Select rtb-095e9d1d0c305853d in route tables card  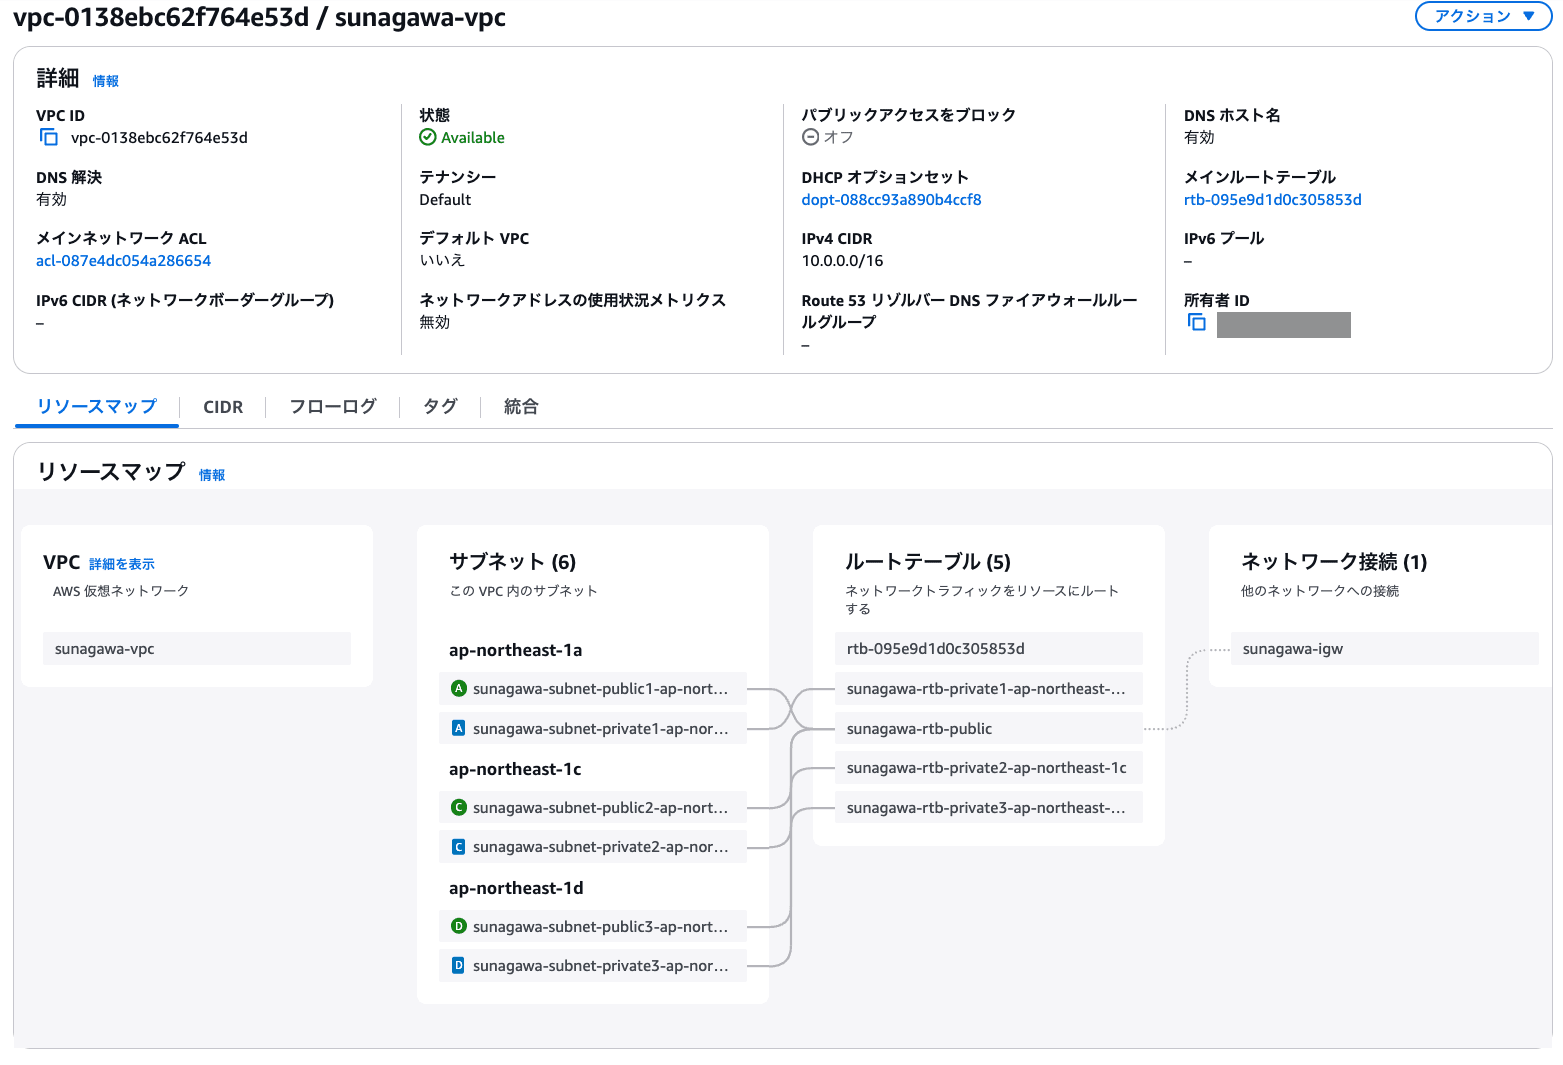click(x=989, y=648)
